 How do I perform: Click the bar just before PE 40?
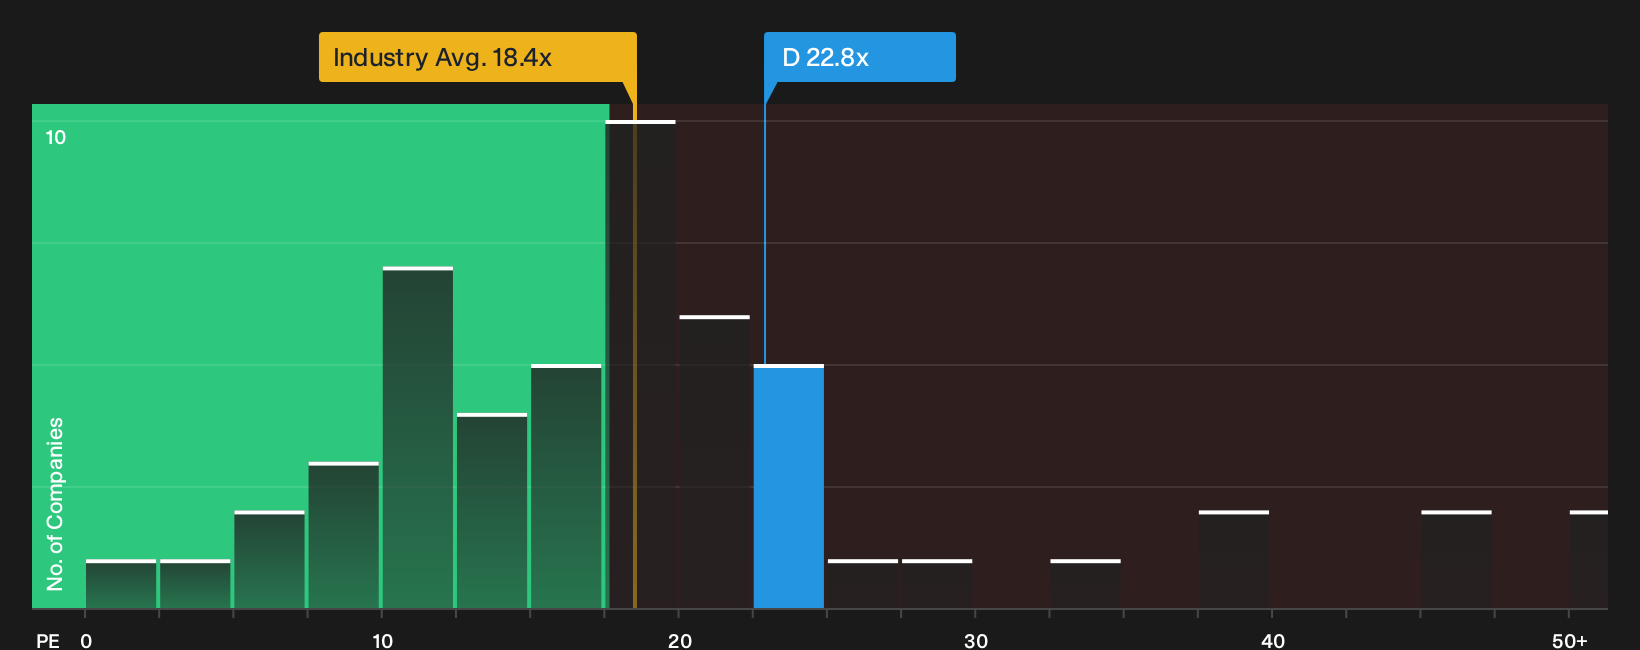click(x=1234, y=560)
